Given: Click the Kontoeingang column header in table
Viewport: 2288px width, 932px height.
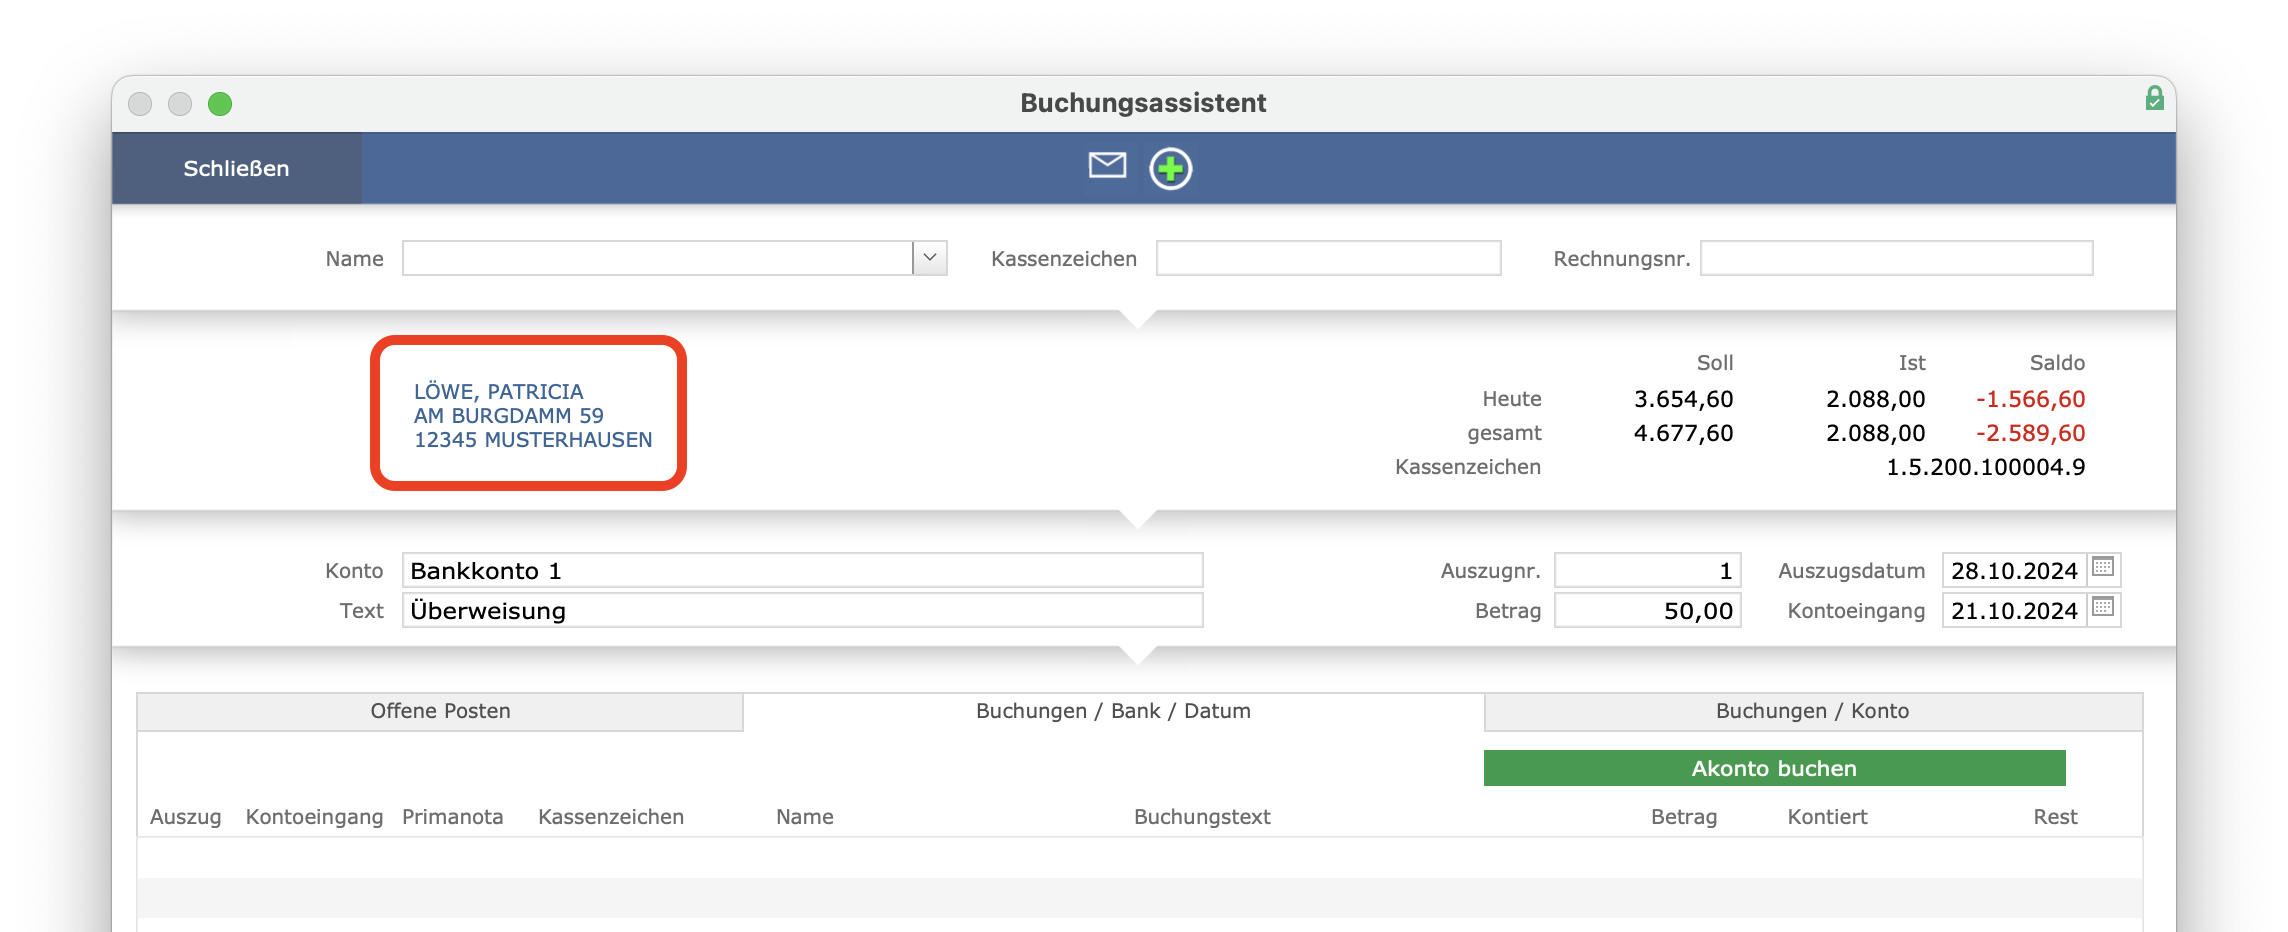Looking at the screenshot, I should click(314, 817).
